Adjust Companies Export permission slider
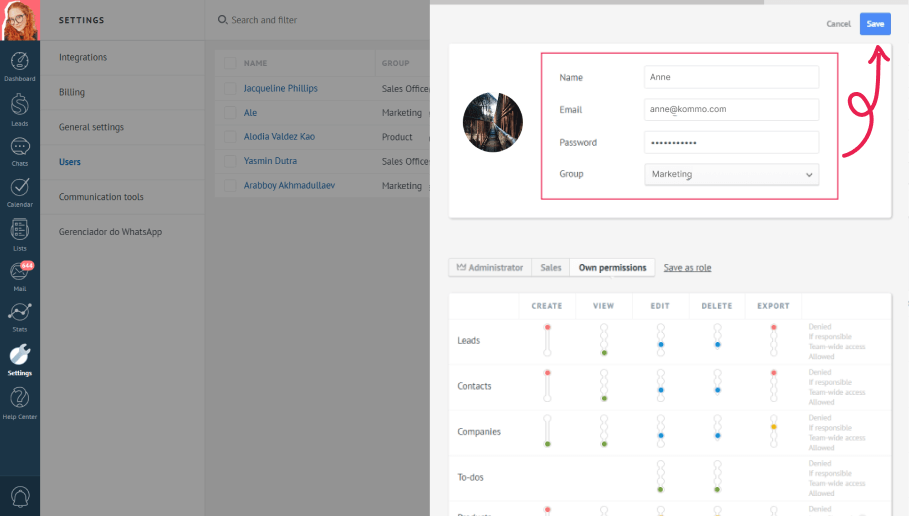 point(773,431)
